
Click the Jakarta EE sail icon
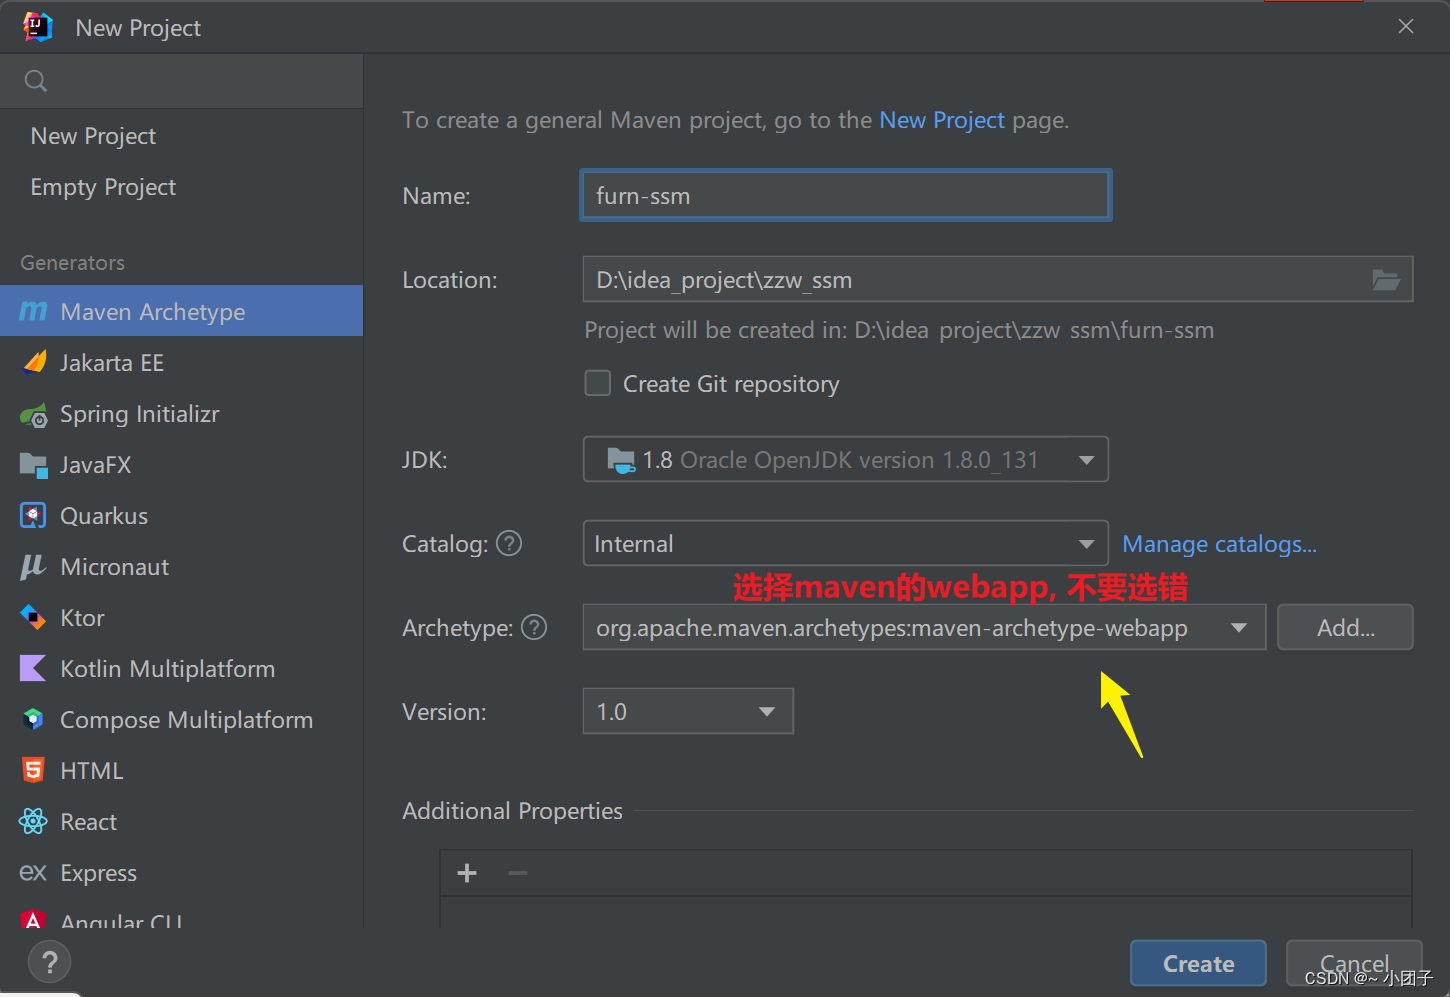coord(34,362)
